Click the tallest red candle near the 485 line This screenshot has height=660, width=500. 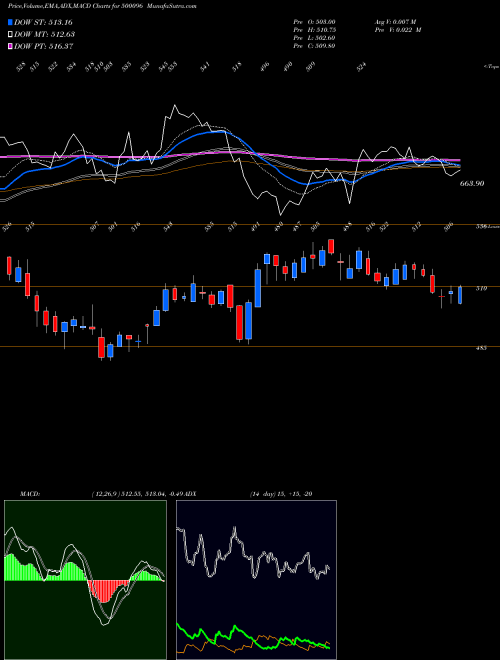(239, 322)
